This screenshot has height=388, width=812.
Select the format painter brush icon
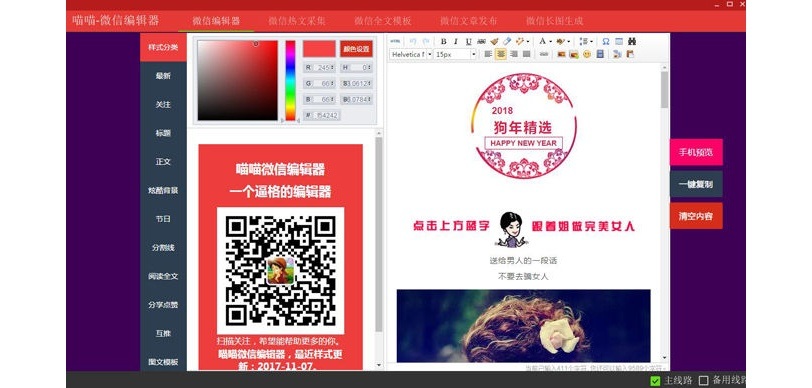click(495, 41)
